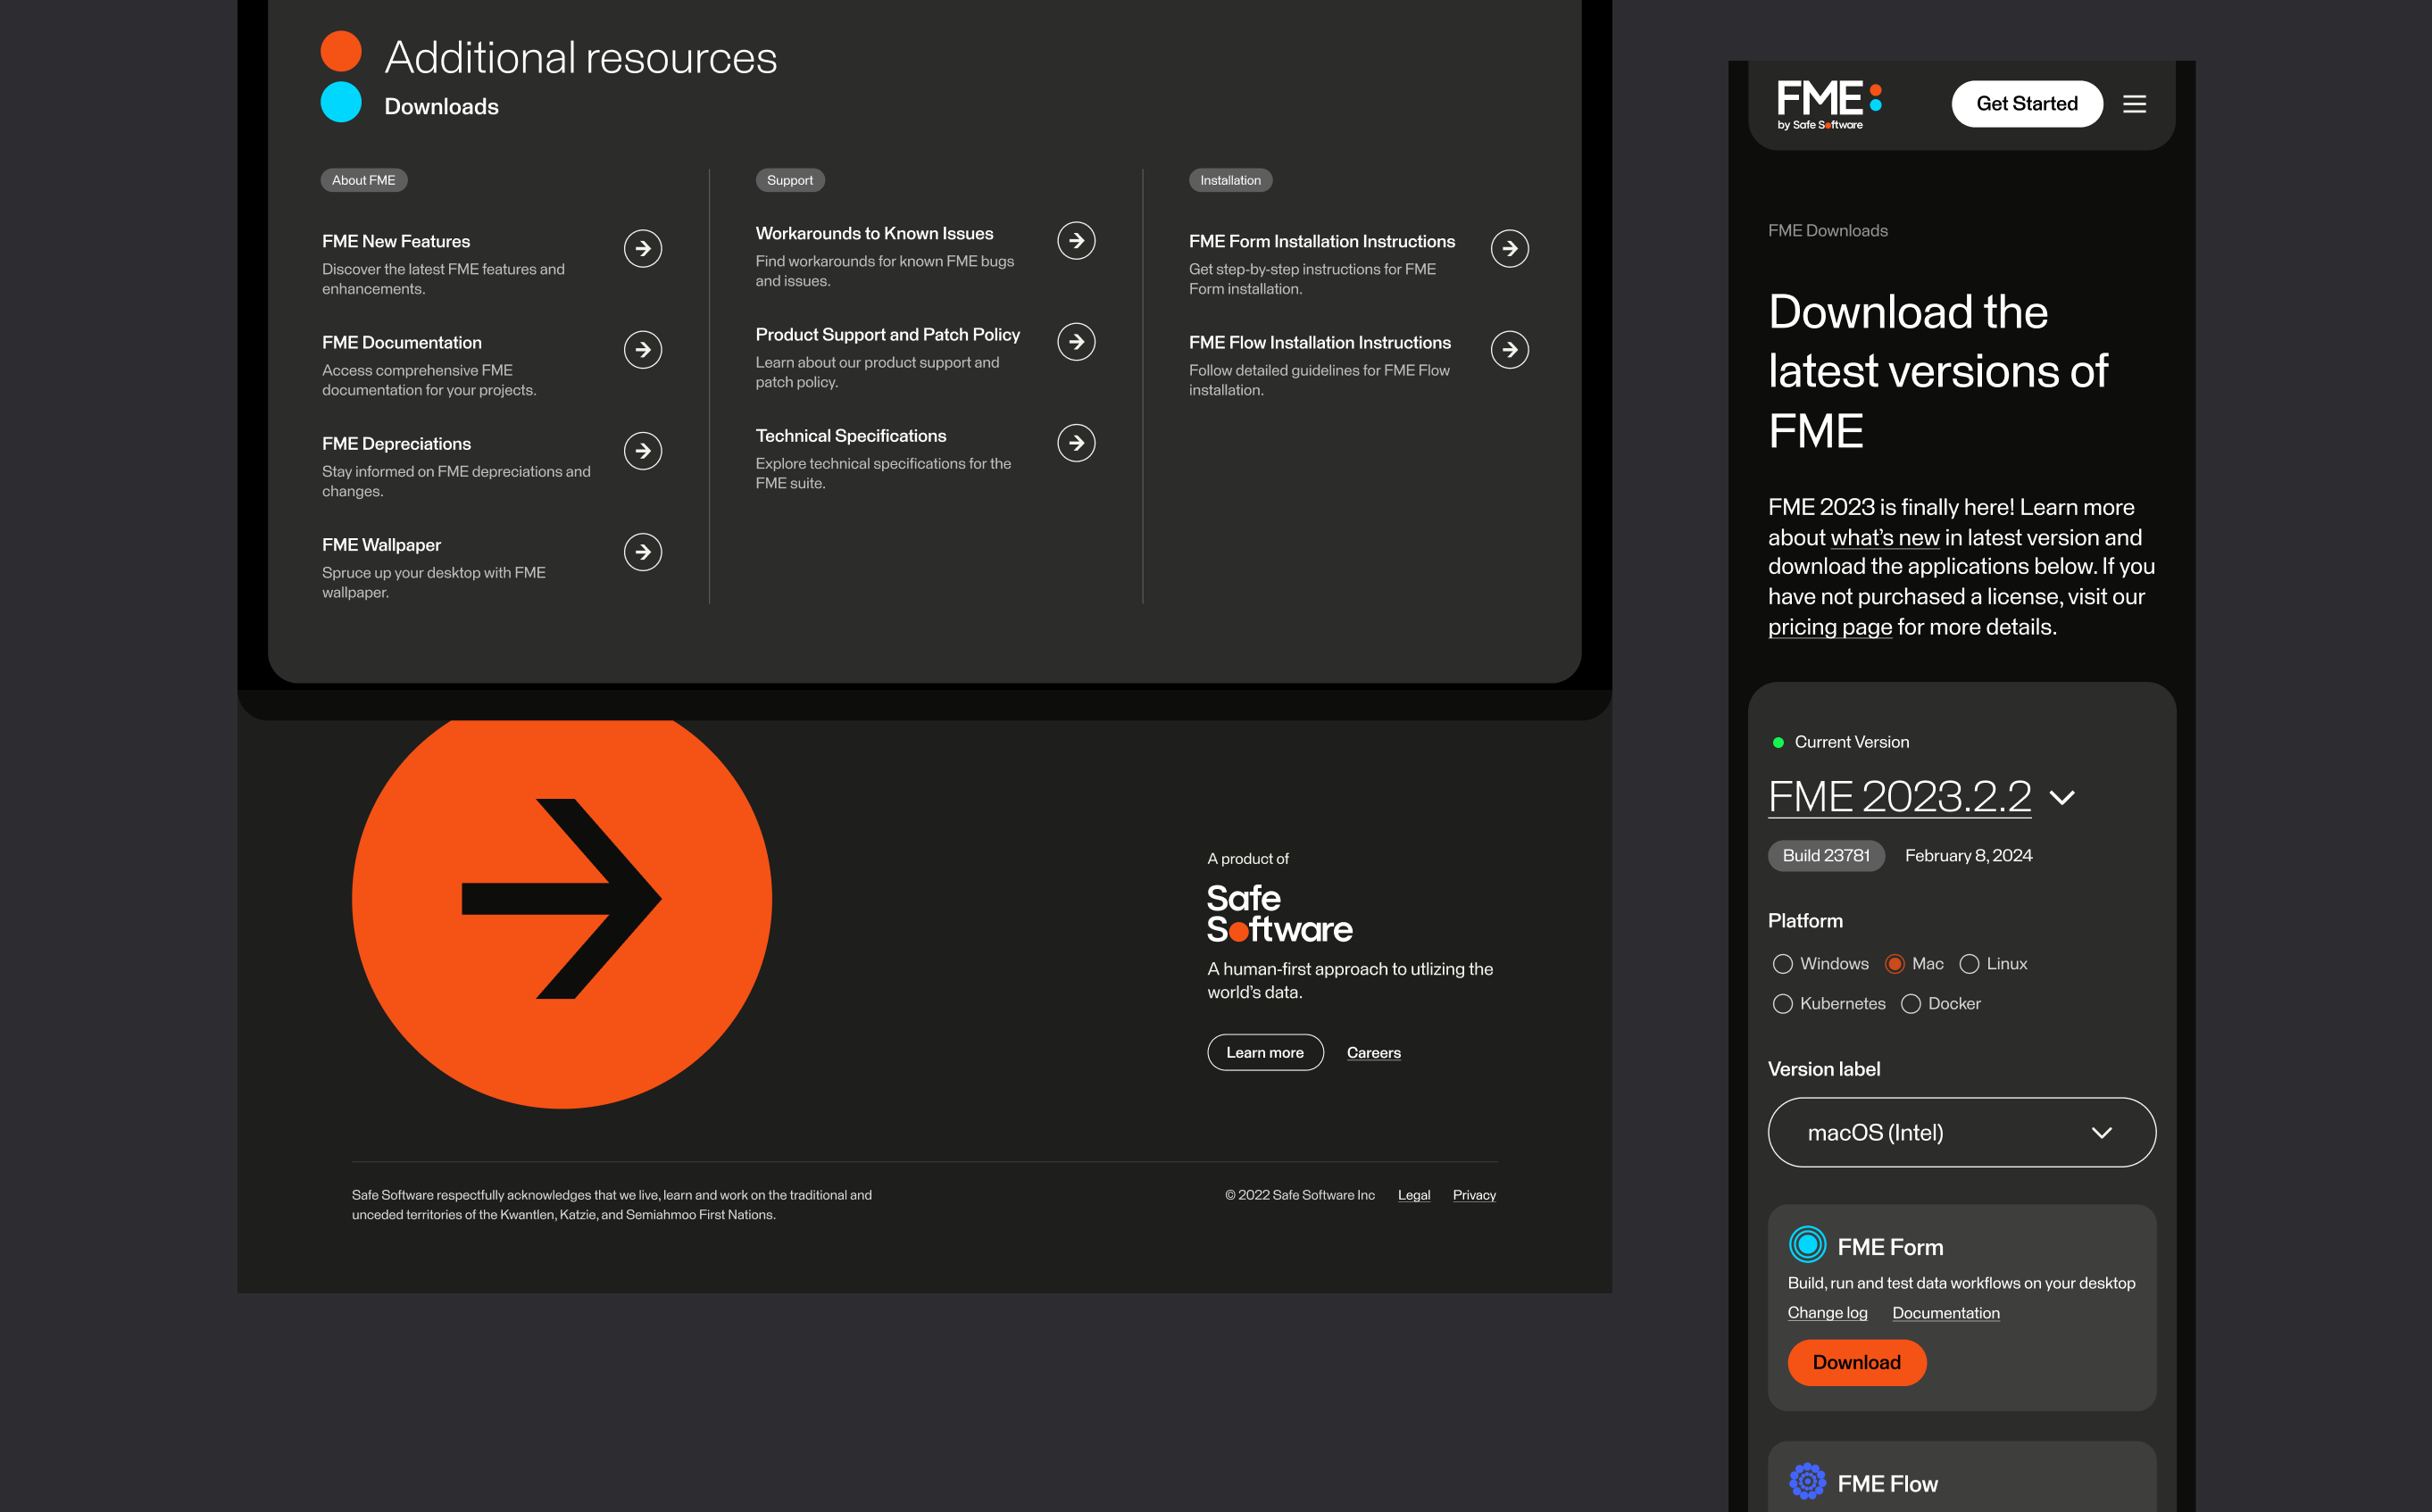Screen dimensions: 2432x1512
Task: Click the arrow next to Workarounds to Known Issues
Action: pos(1076,240)
